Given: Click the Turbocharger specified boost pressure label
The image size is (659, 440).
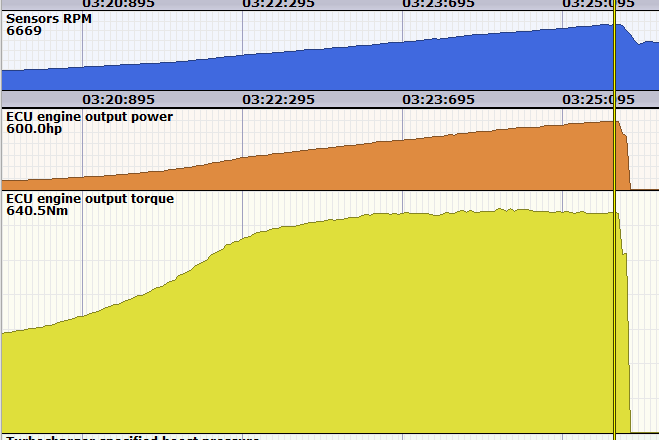Looking at the screenshot, I should tap(132, 437).
